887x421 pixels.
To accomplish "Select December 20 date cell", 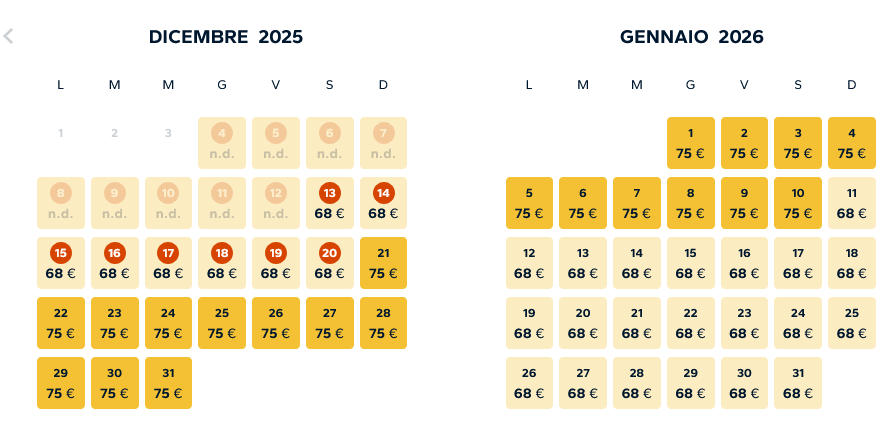I will coord(329,263).
